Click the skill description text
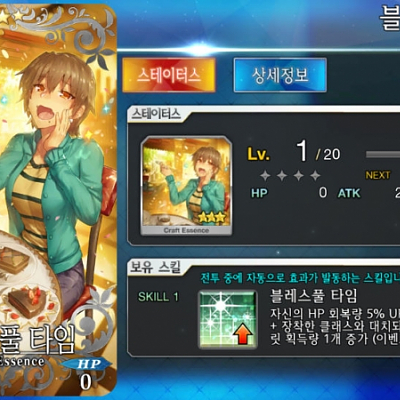The height and width of the screenshot is (400, 400). [x=335, y=327]
